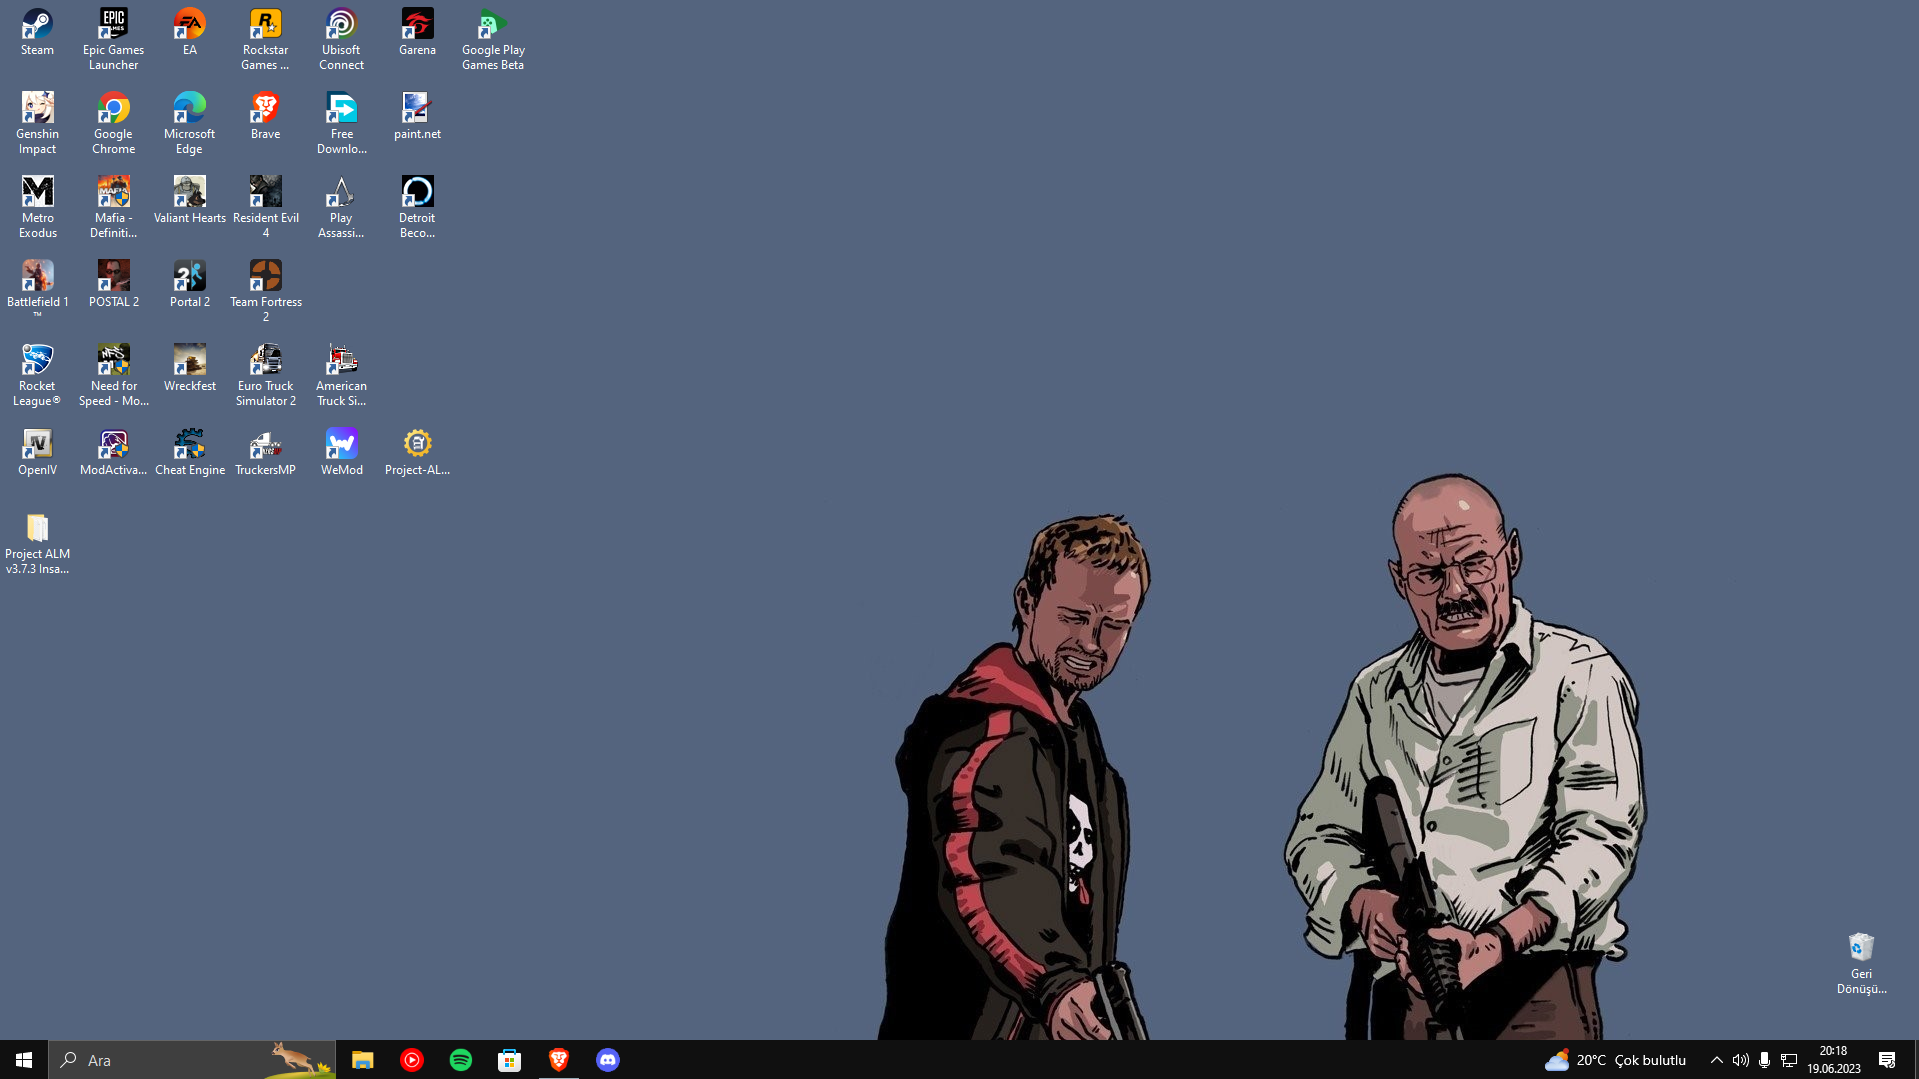This screenshot has height=1079, width=1919.
Task: Open the Steam desktop shortcut
Action: point(37,32)
